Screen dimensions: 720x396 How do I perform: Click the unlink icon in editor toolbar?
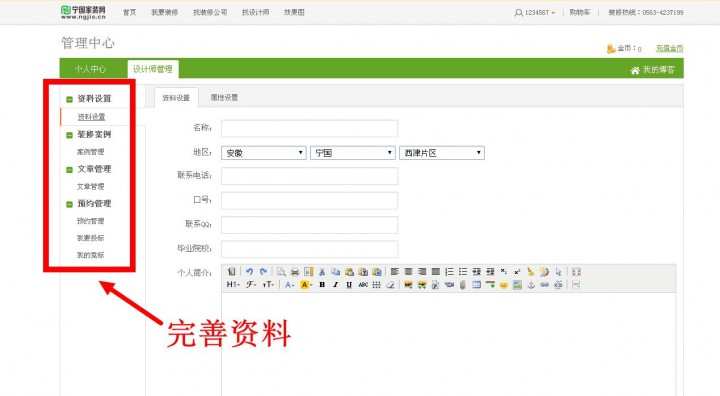coord(558,285)
